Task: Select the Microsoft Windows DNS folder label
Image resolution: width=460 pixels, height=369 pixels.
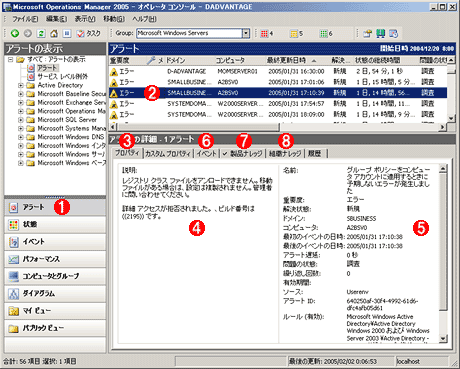Action: point(71,137)
